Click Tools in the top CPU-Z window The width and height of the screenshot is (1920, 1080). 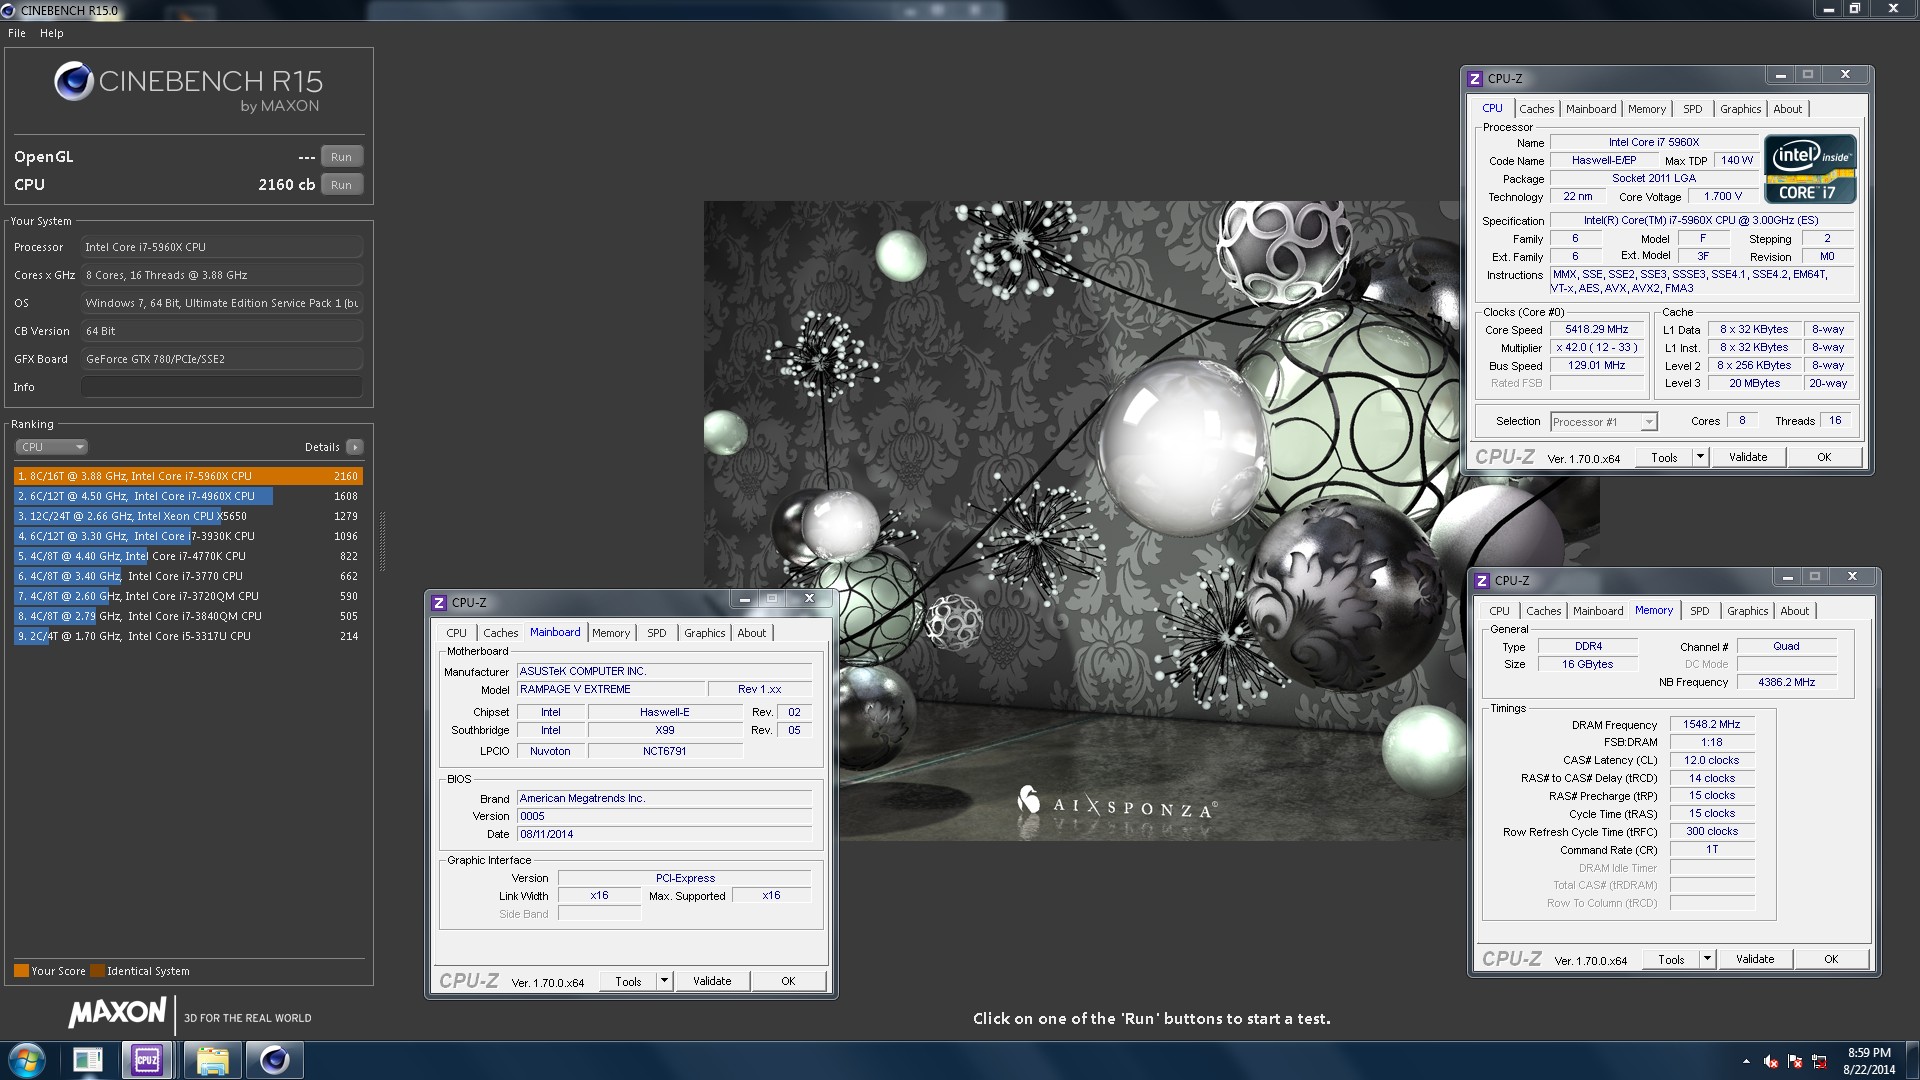(x=1664, y=457)
